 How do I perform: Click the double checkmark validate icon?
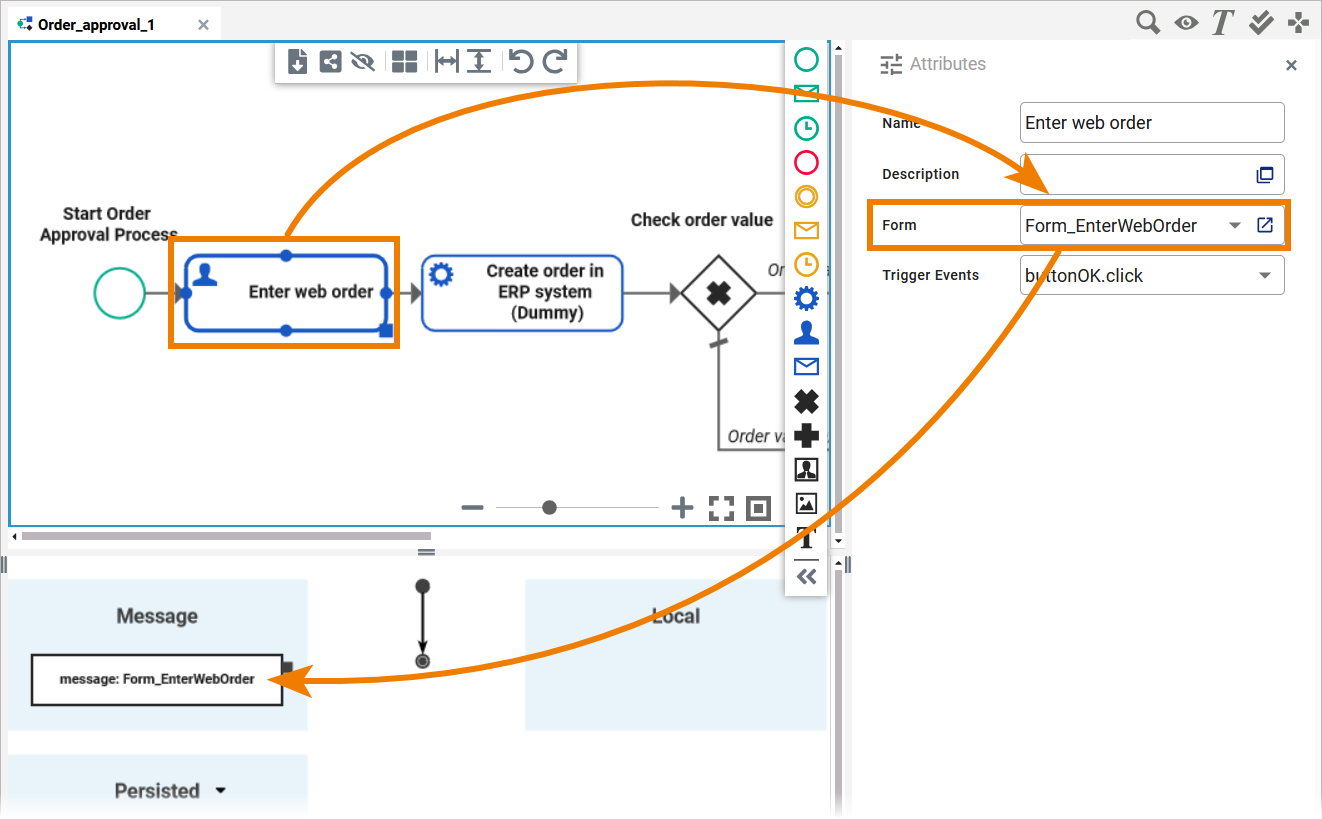pyautogui.click(x=1261, y=21)
